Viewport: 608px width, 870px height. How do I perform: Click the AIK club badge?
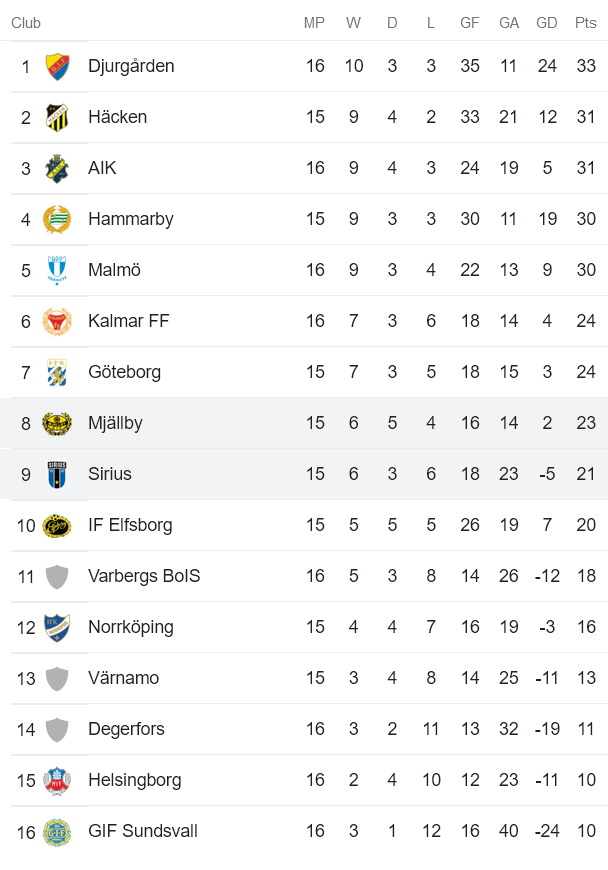[57, 168]
